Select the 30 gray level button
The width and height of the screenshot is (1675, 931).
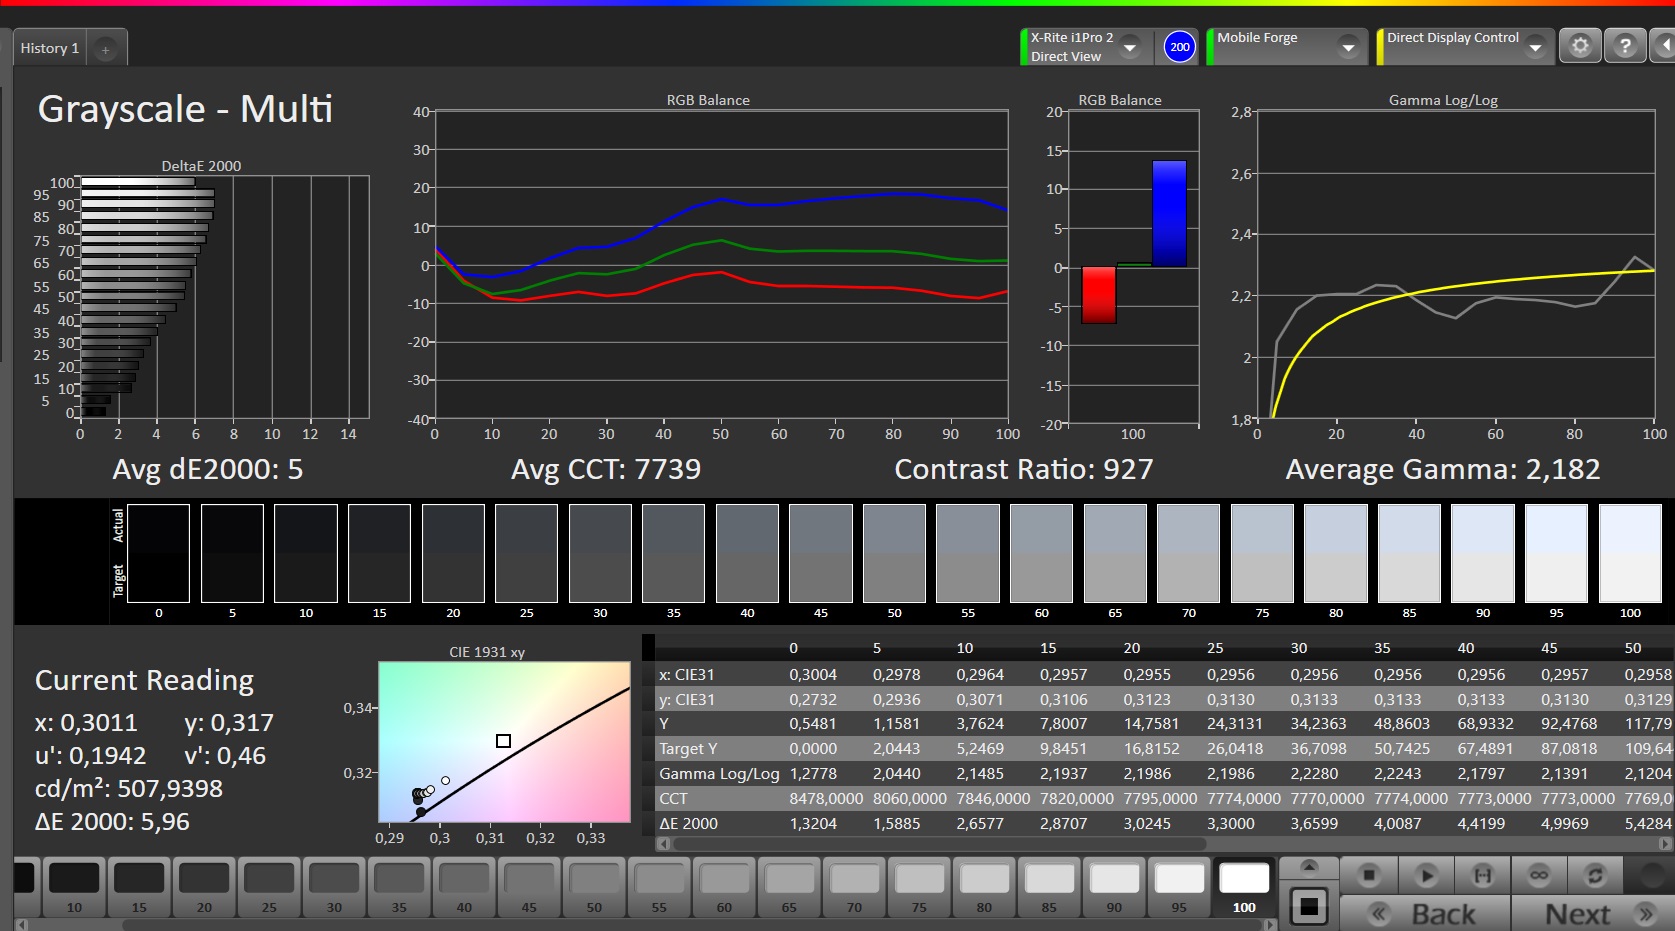334,887
